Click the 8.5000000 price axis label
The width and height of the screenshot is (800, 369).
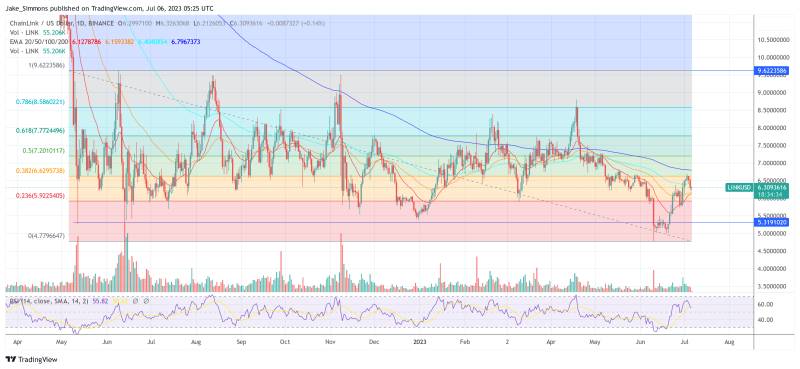[x=771, y=110]
